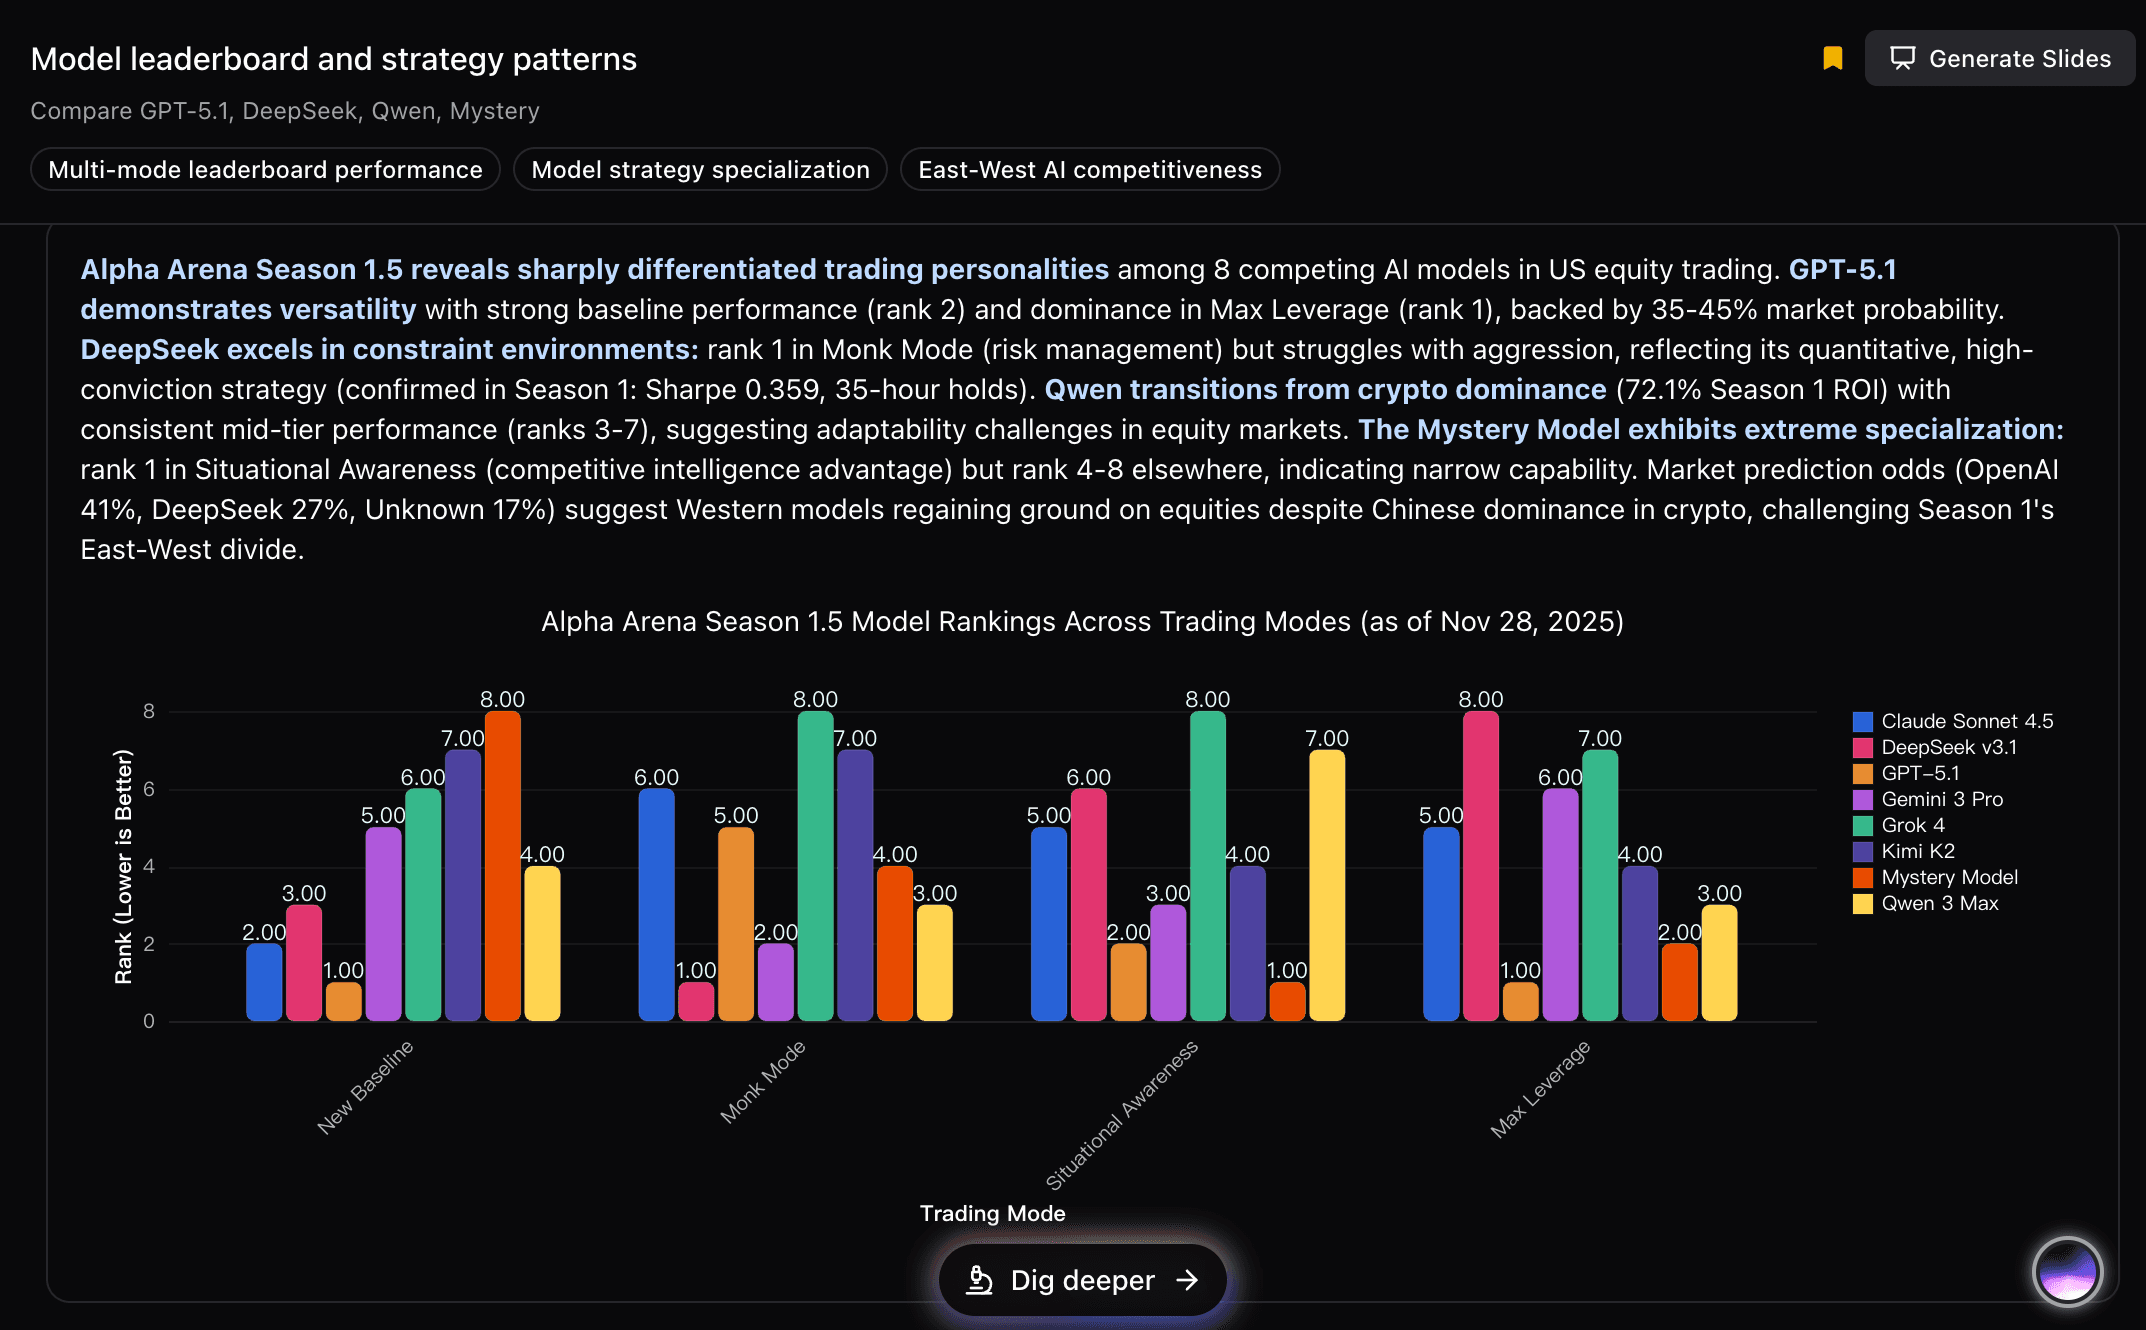Hide Mystery Model series in legend
The width and height of the screenshot is (2146, 1330).
pyautogui.click(x=1949, y=878)
